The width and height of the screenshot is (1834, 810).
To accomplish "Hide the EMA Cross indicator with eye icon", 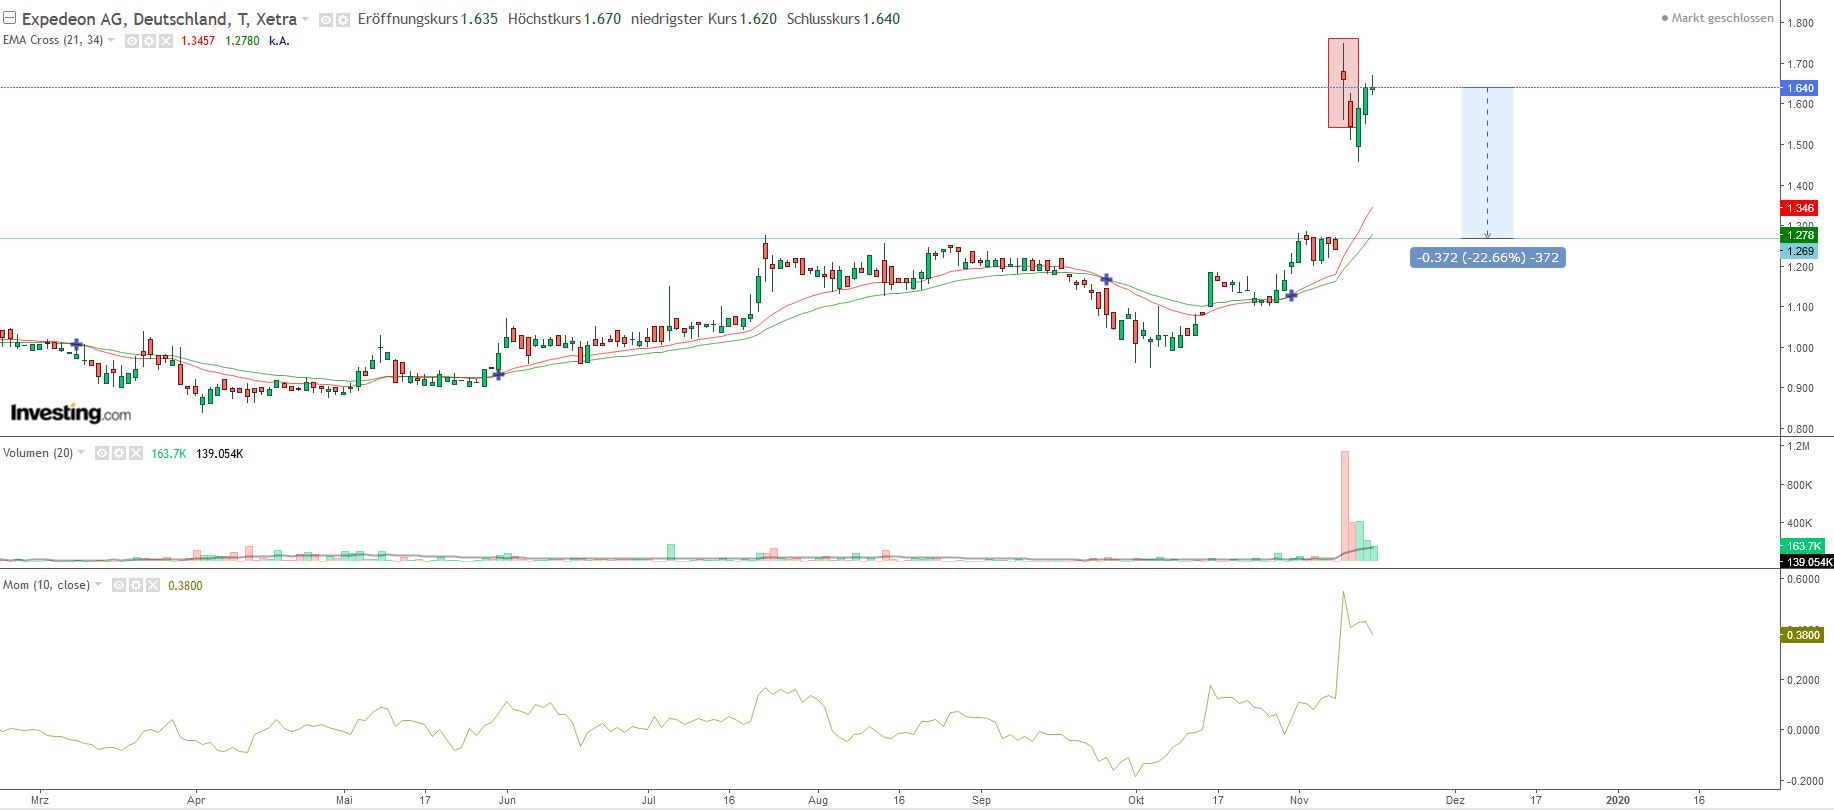I will click(x=131, y=41).
